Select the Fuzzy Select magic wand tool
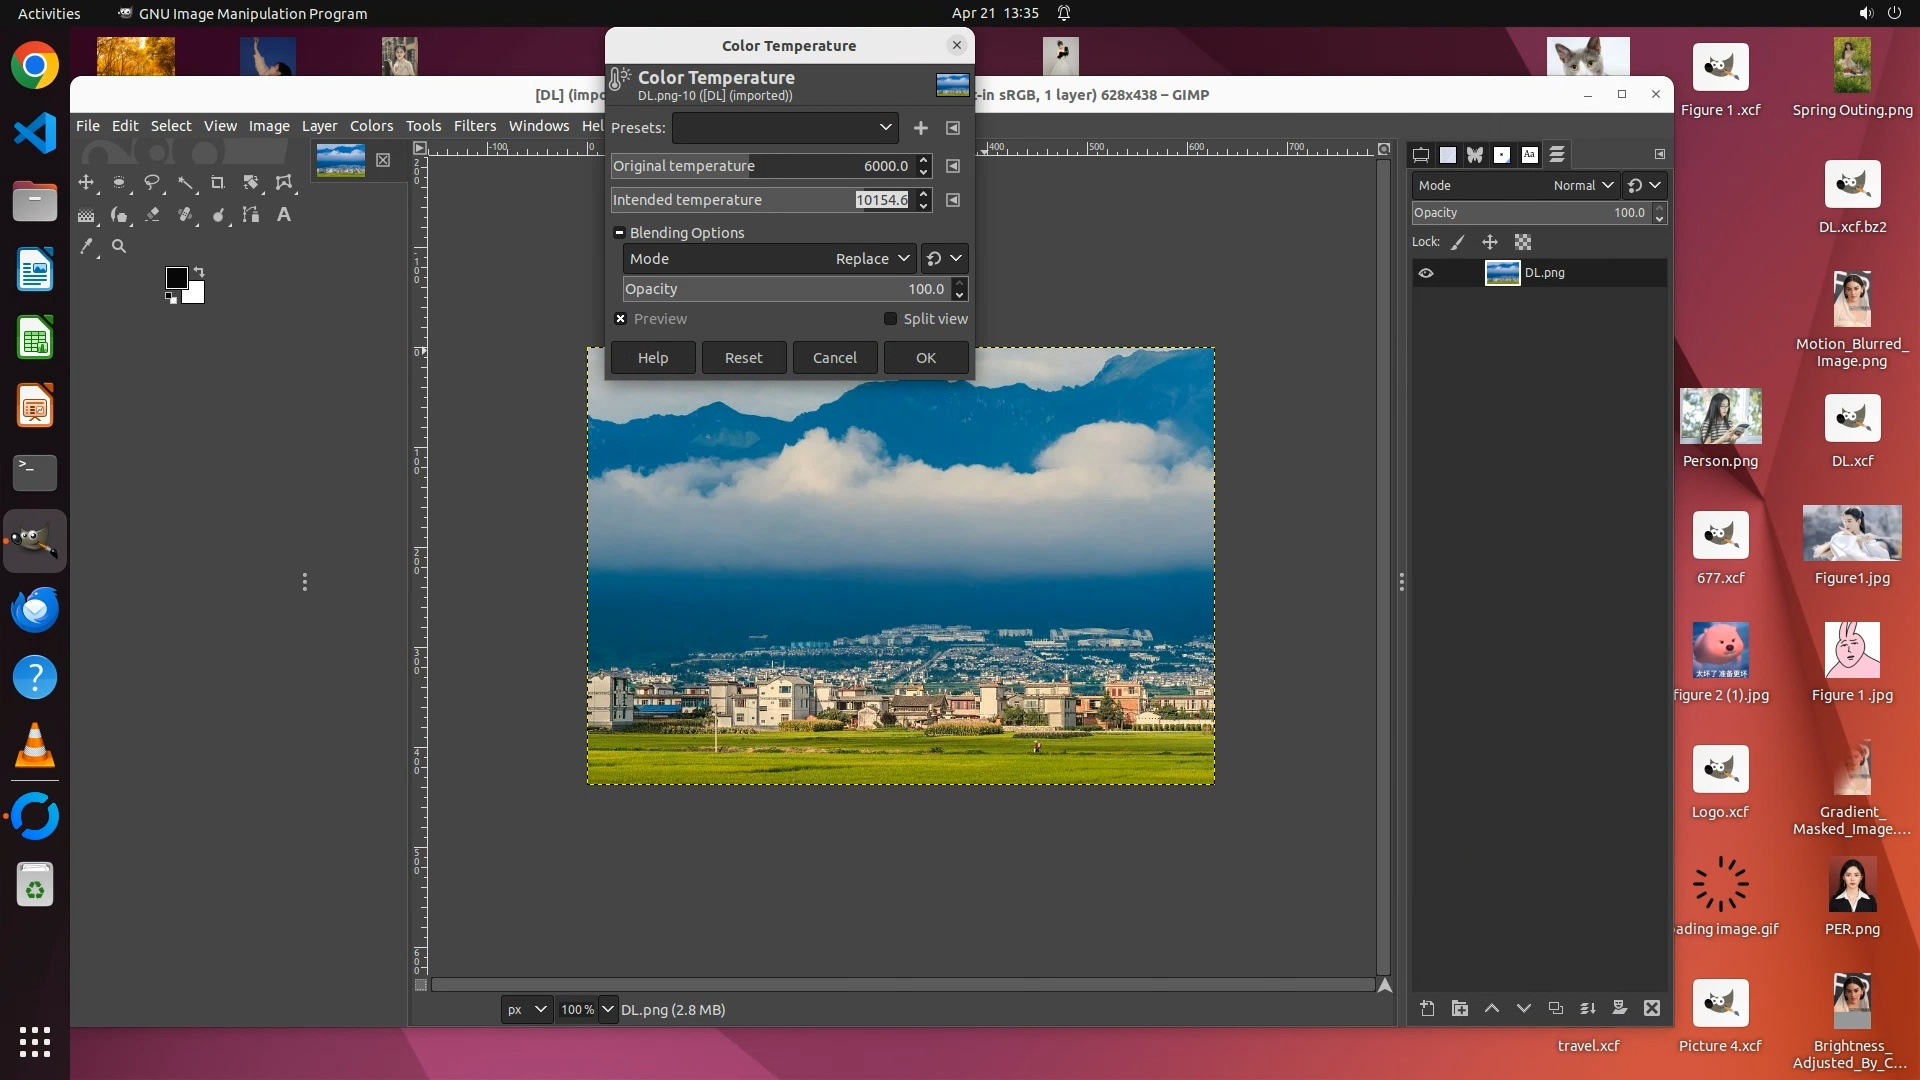The height and width of the screenshot is (1080, 1920). (186, 183)
